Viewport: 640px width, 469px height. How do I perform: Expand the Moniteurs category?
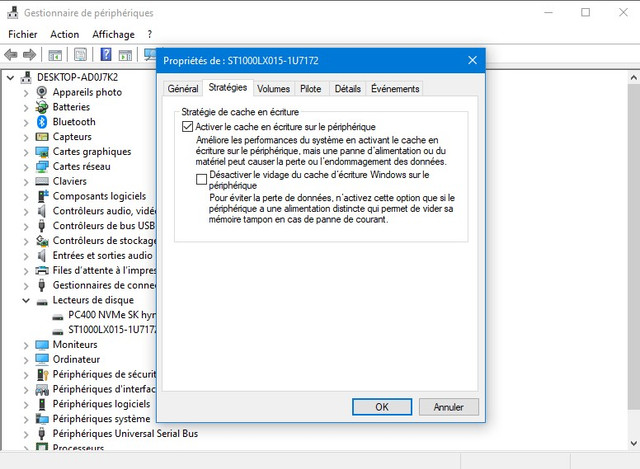(26, 345)
